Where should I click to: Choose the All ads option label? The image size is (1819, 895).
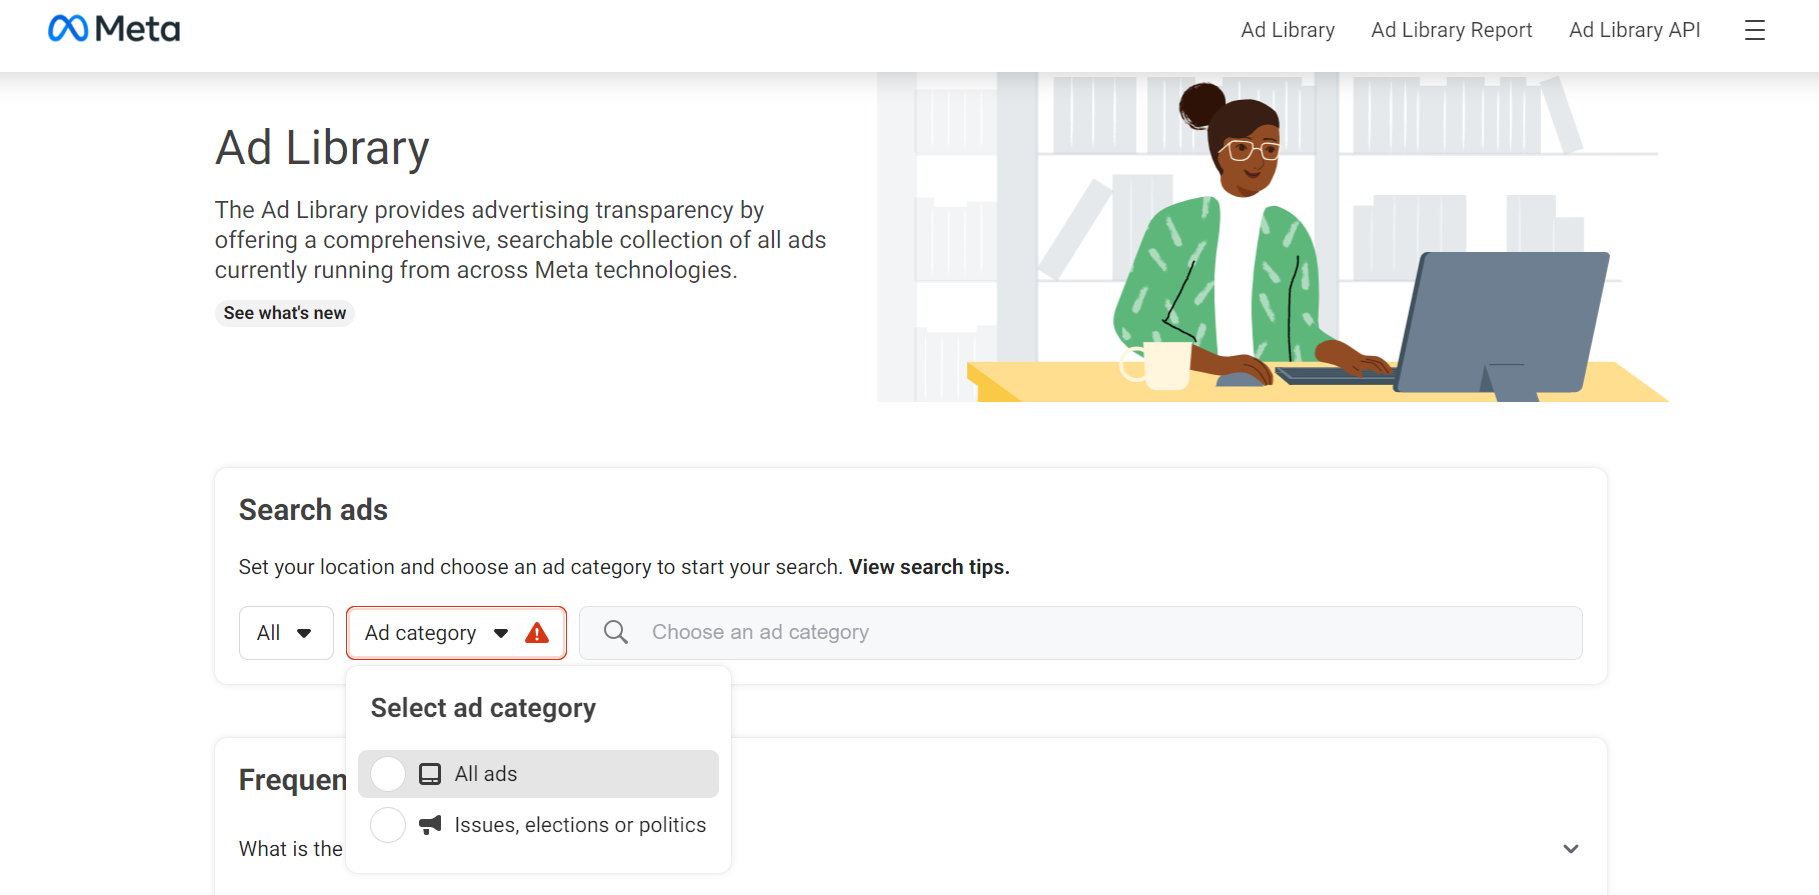tap(486, 774)
